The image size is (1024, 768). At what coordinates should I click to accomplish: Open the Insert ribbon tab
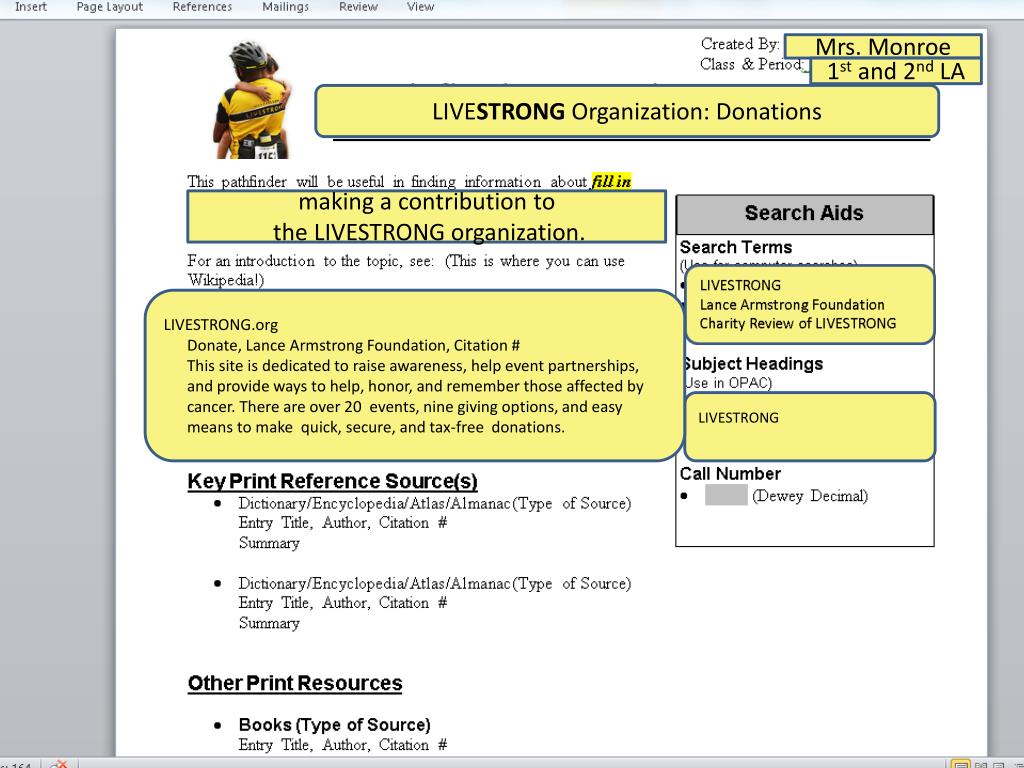pos(31,7)
